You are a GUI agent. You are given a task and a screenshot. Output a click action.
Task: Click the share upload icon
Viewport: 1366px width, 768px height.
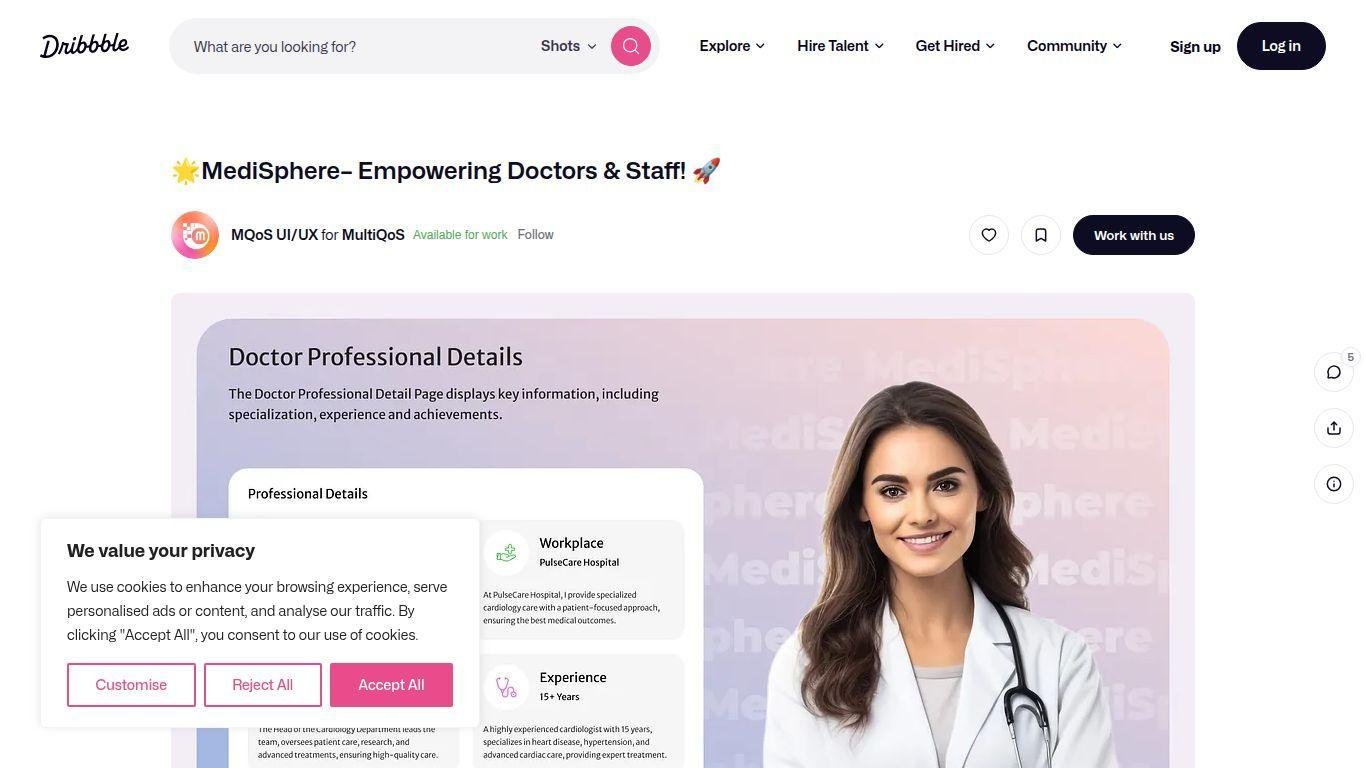(x=1334, y=428)
